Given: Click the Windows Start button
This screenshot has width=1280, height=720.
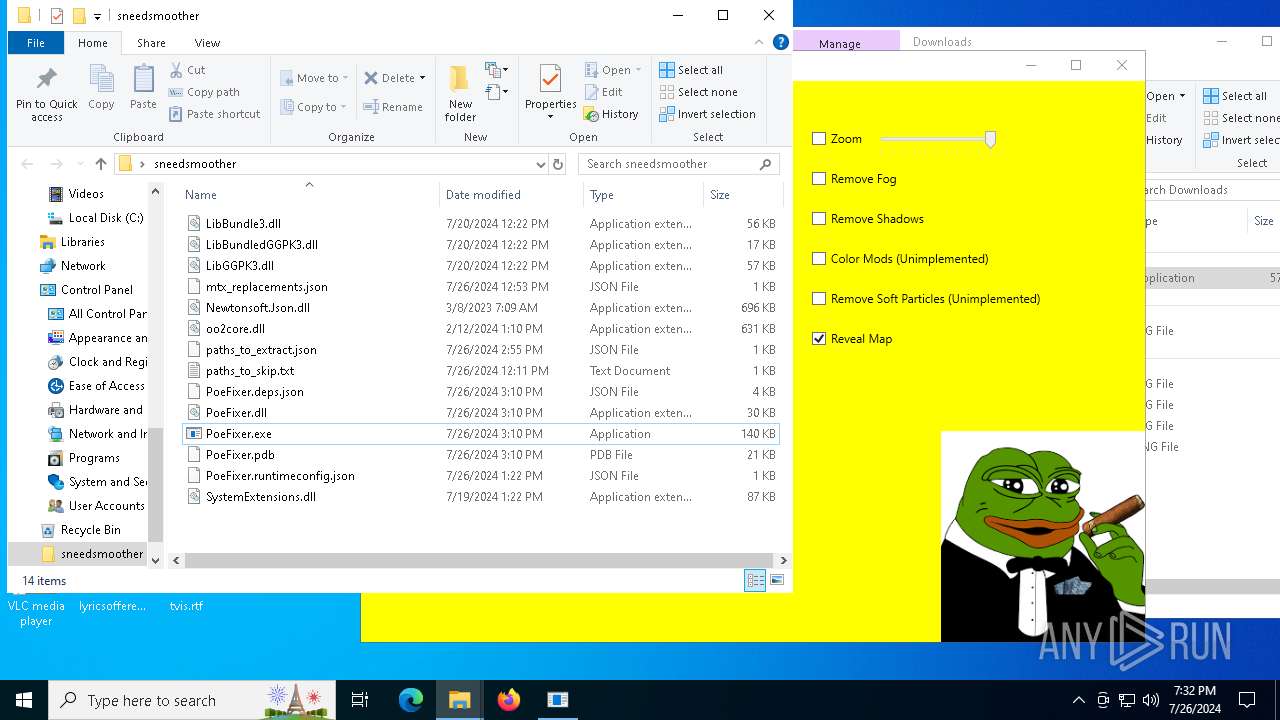Looking at the screenshot, I should tap(24, 700).
